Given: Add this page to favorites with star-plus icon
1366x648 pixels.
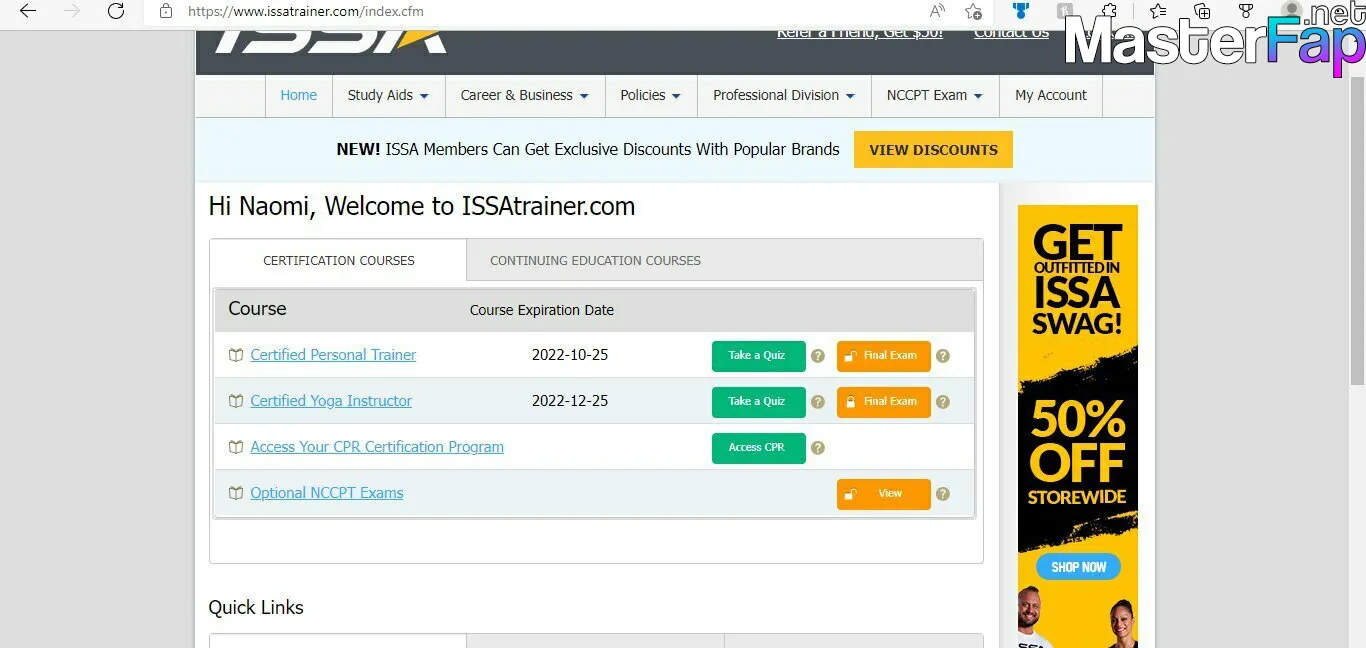Looking at the screenshot, I should pos(973,11).
